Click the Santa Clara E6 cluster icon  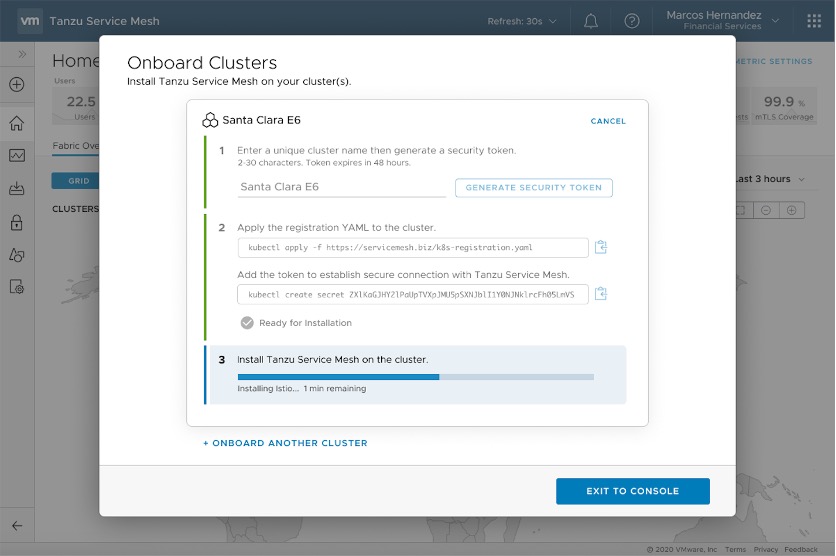(210, 120)
